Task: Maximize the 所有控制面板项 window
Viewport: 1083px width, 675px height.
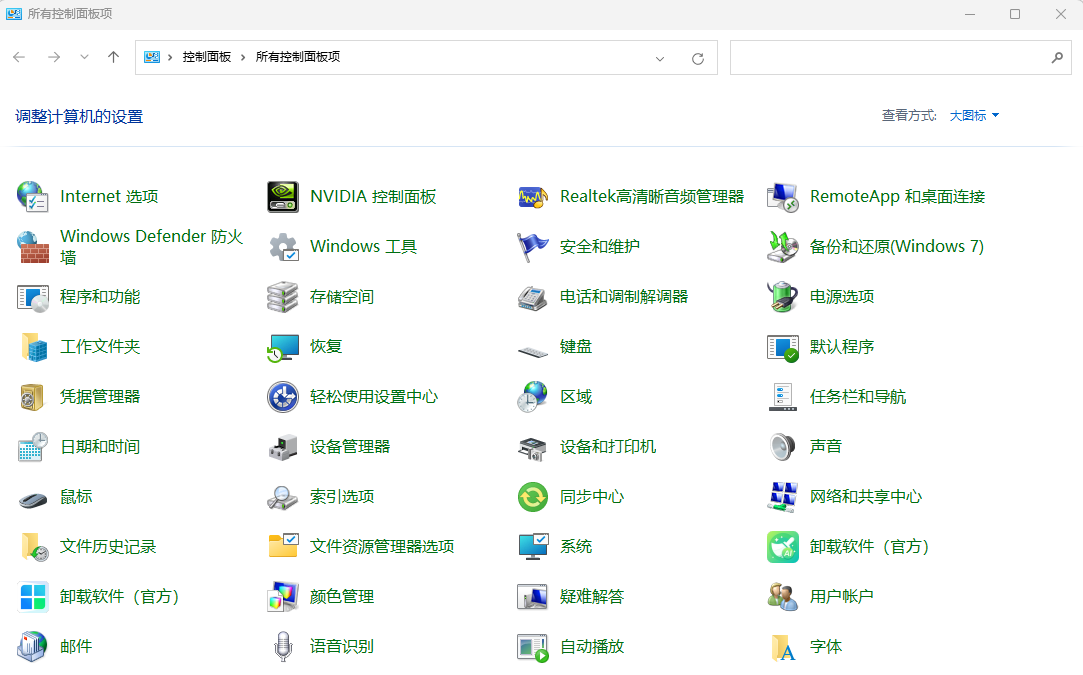Action: point(1015,14)
